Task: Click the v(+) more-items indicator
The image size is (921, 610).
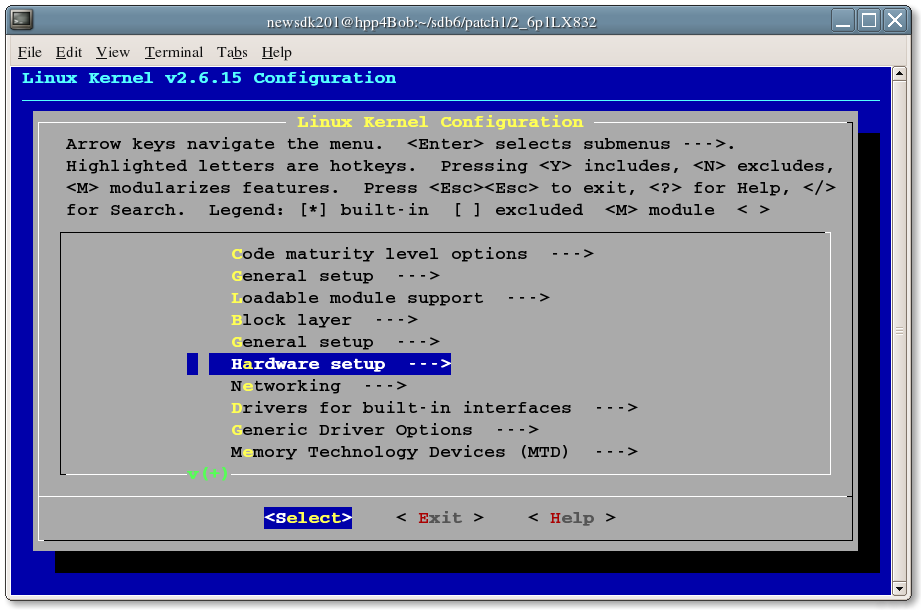Action: coord(208,474)
